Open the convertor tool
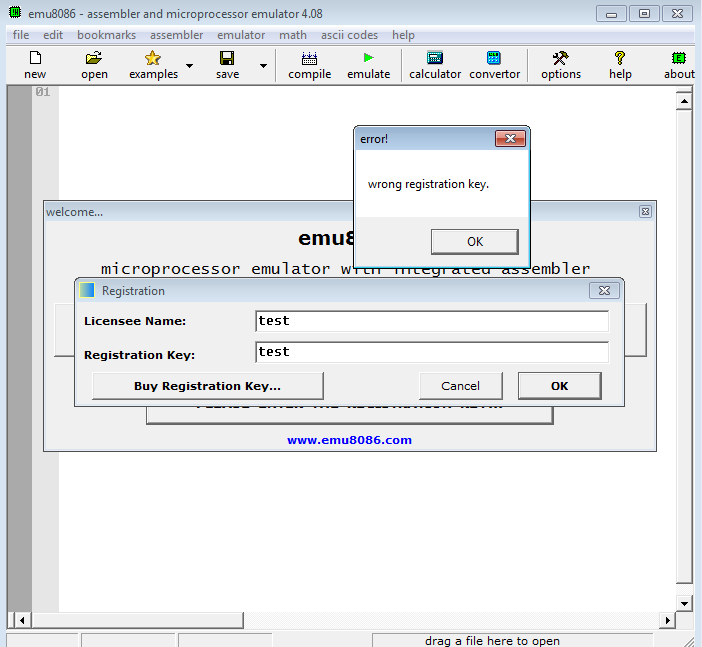This screenshot has width=702, height=647. 494,59
